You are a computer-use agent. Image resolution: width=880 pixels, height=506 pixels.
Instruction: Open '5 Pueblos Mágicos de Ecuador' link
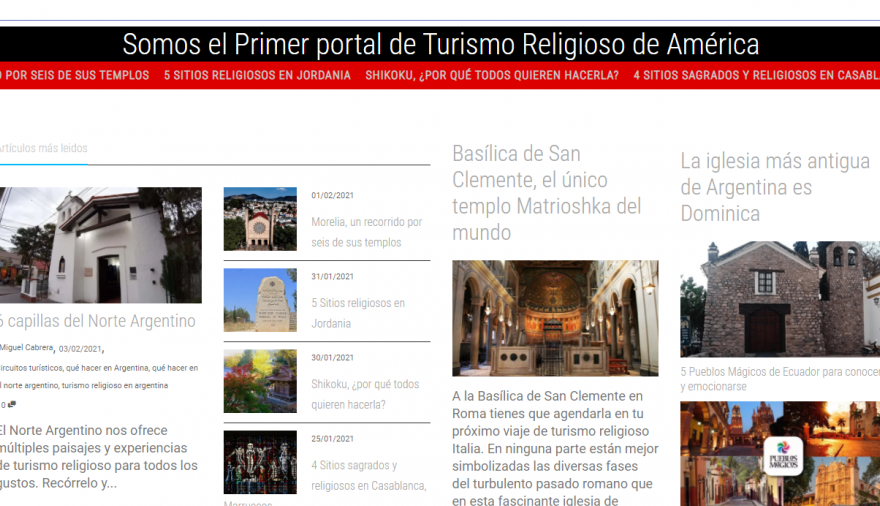pos(780,379)
